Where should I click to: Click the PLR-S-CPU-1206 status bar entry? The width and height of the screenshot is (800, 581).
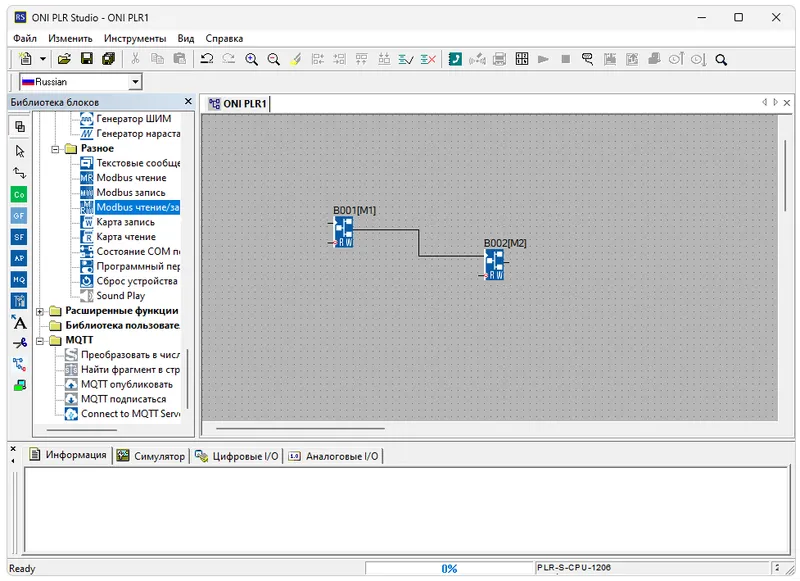pos(652,568)
